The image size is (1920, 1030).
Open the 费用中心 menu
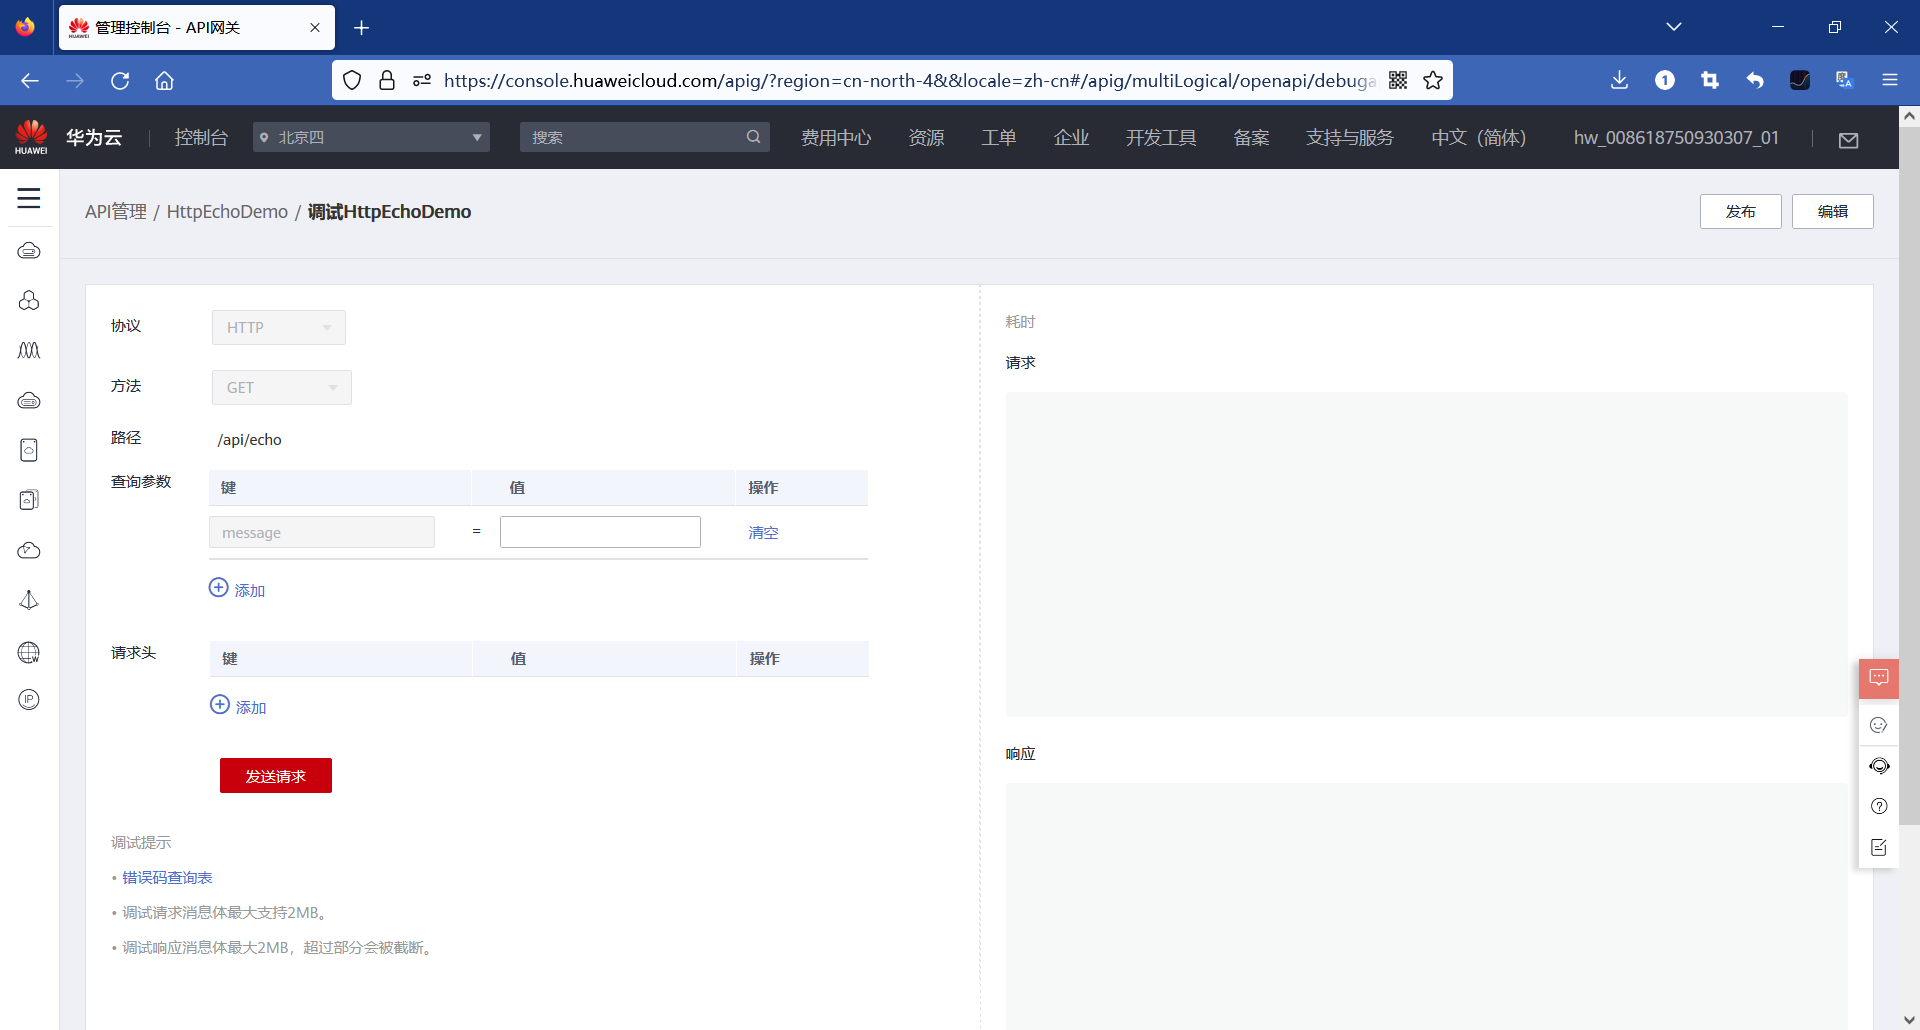pos(836,137)
